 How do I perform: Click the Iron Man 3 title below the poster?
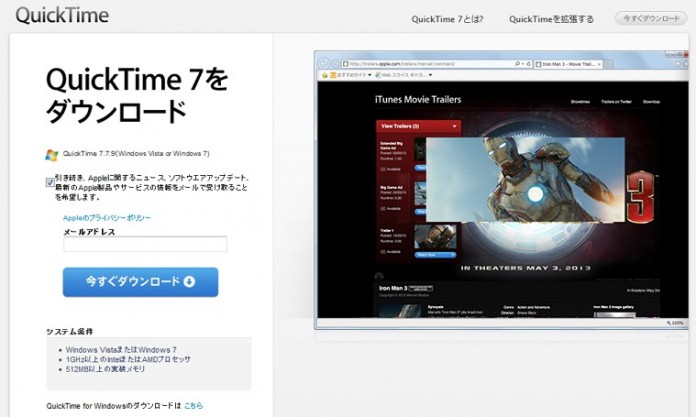[x=393, y=288]
